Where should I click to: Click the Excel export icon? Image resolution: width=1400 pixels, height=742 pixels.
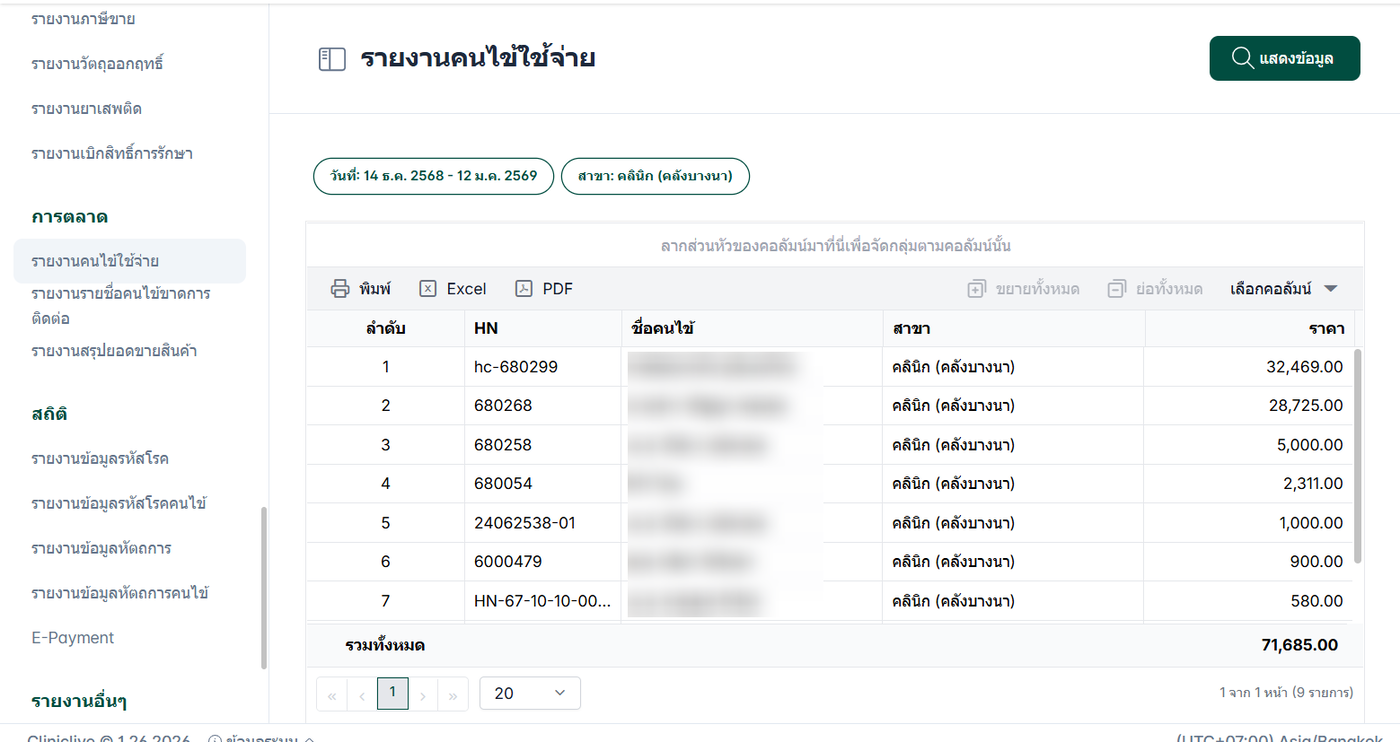(428, 289)
